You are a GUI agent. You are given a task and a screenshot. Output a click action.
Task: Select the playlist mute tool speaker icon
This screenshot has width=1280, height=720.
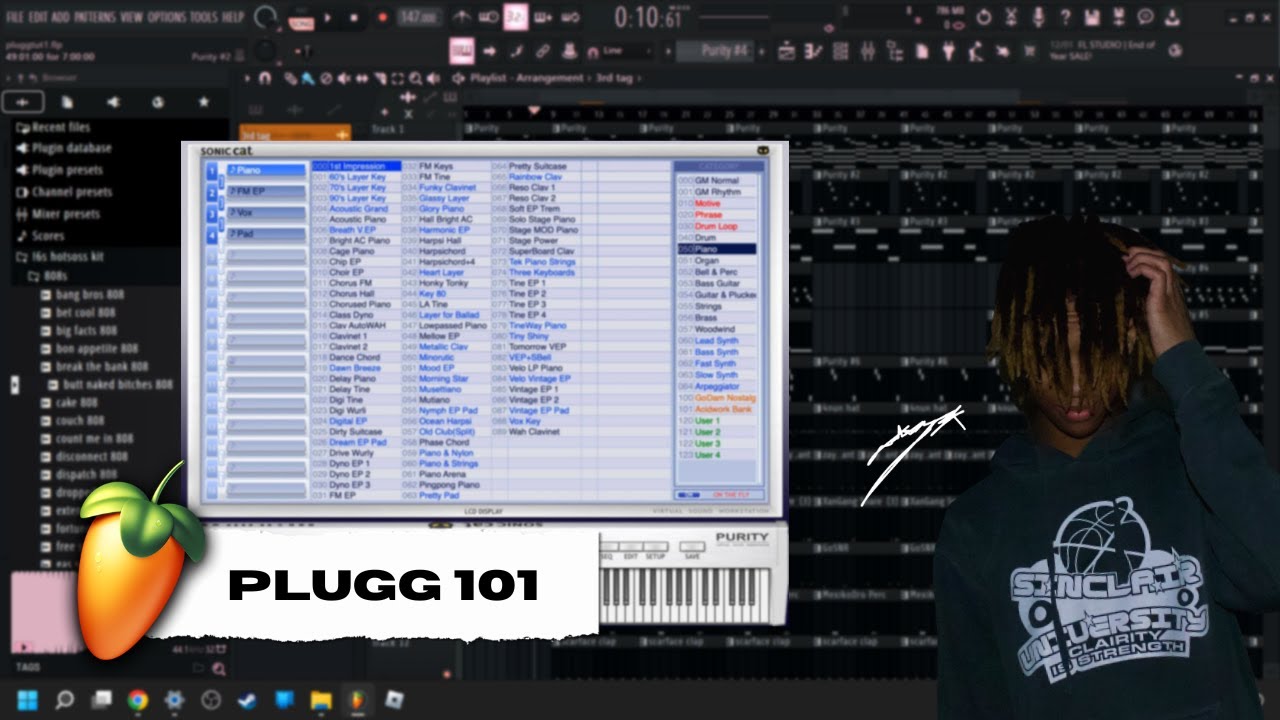343,78
